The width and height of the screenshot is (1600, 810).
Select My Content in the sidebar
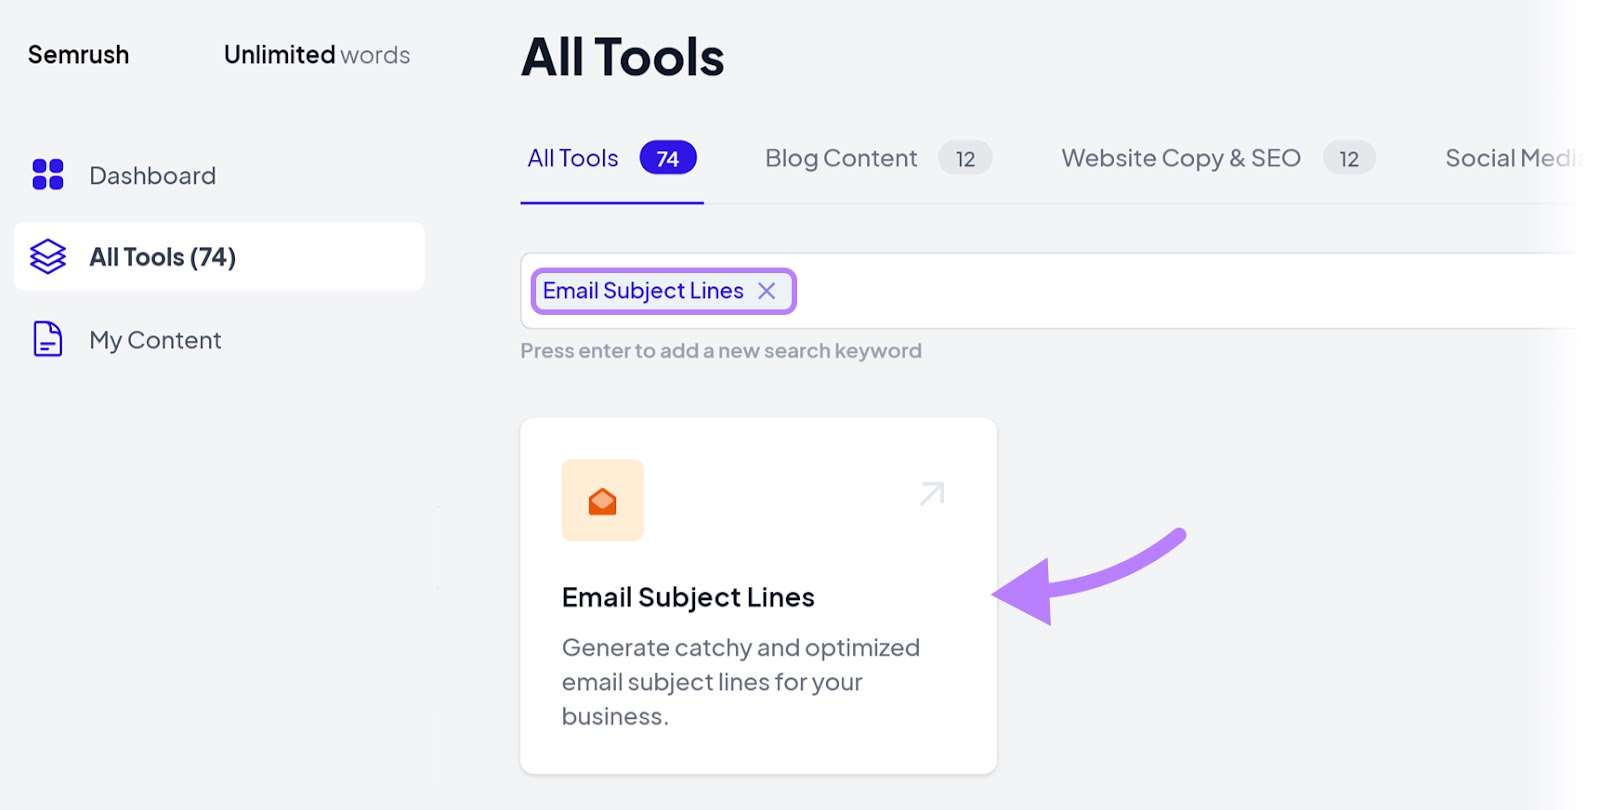[155, 339]
